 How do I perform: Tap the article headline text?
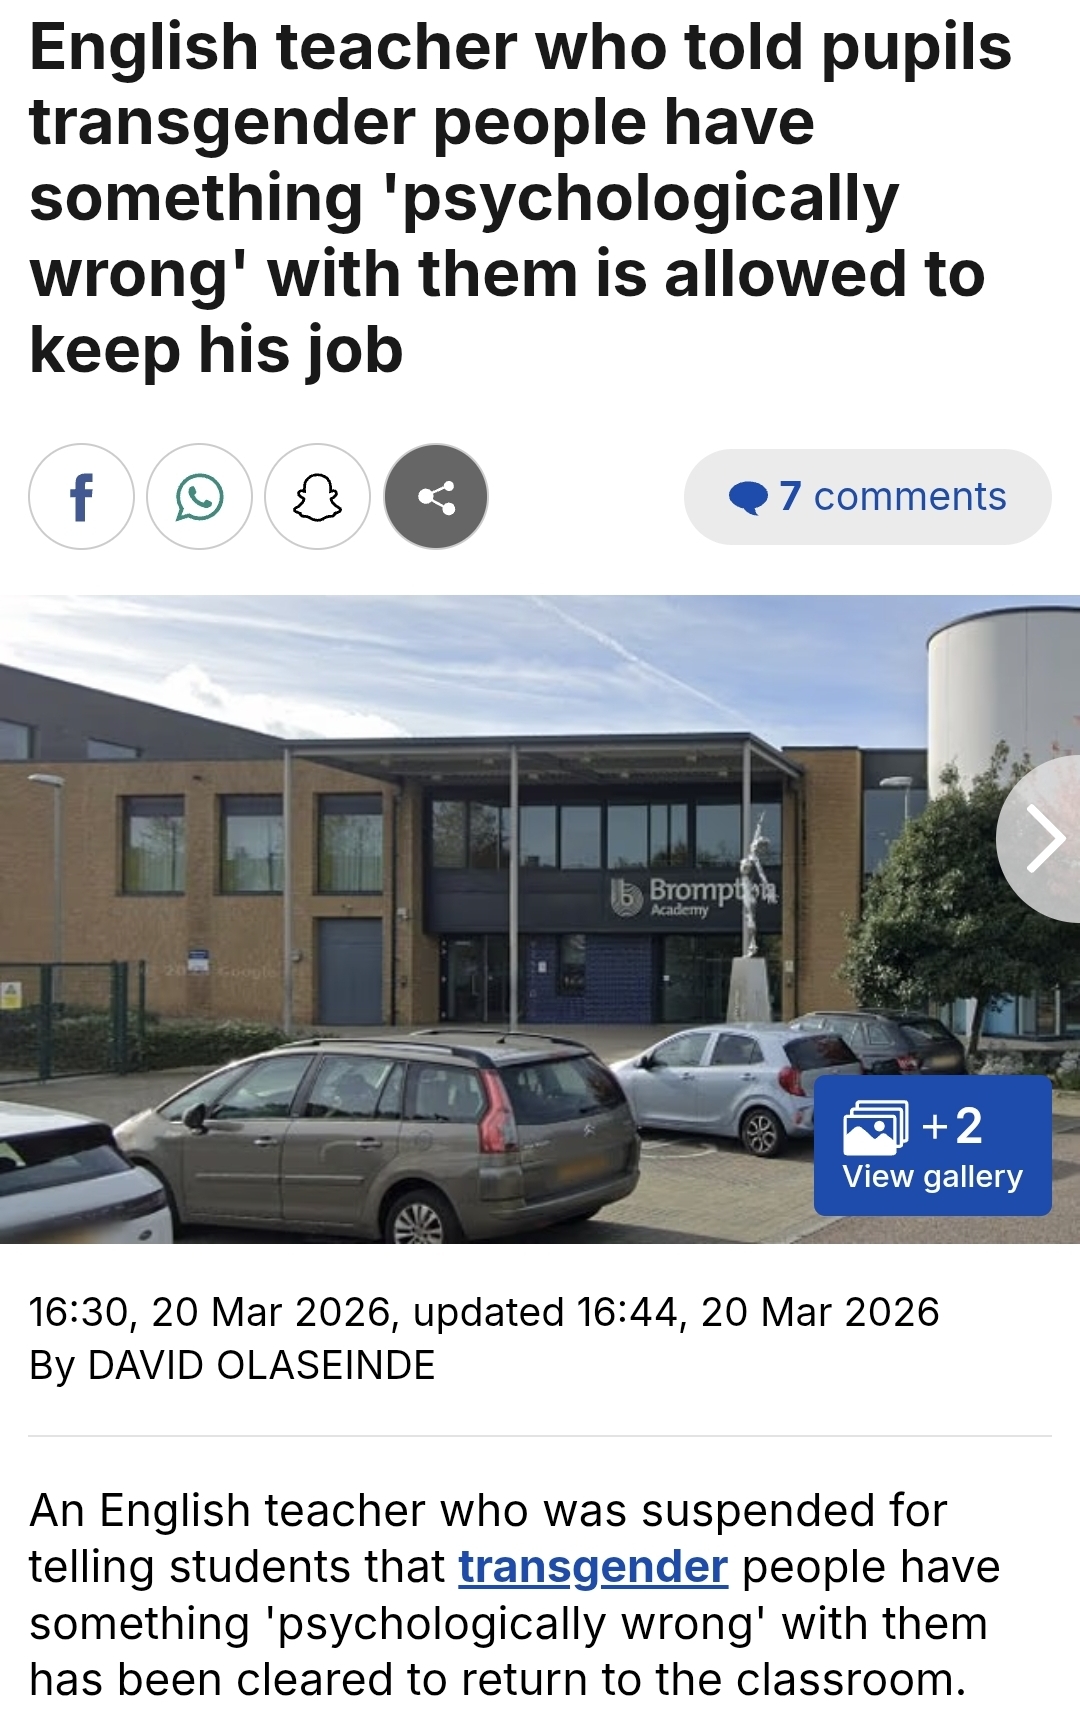click(x=520, y=198)
